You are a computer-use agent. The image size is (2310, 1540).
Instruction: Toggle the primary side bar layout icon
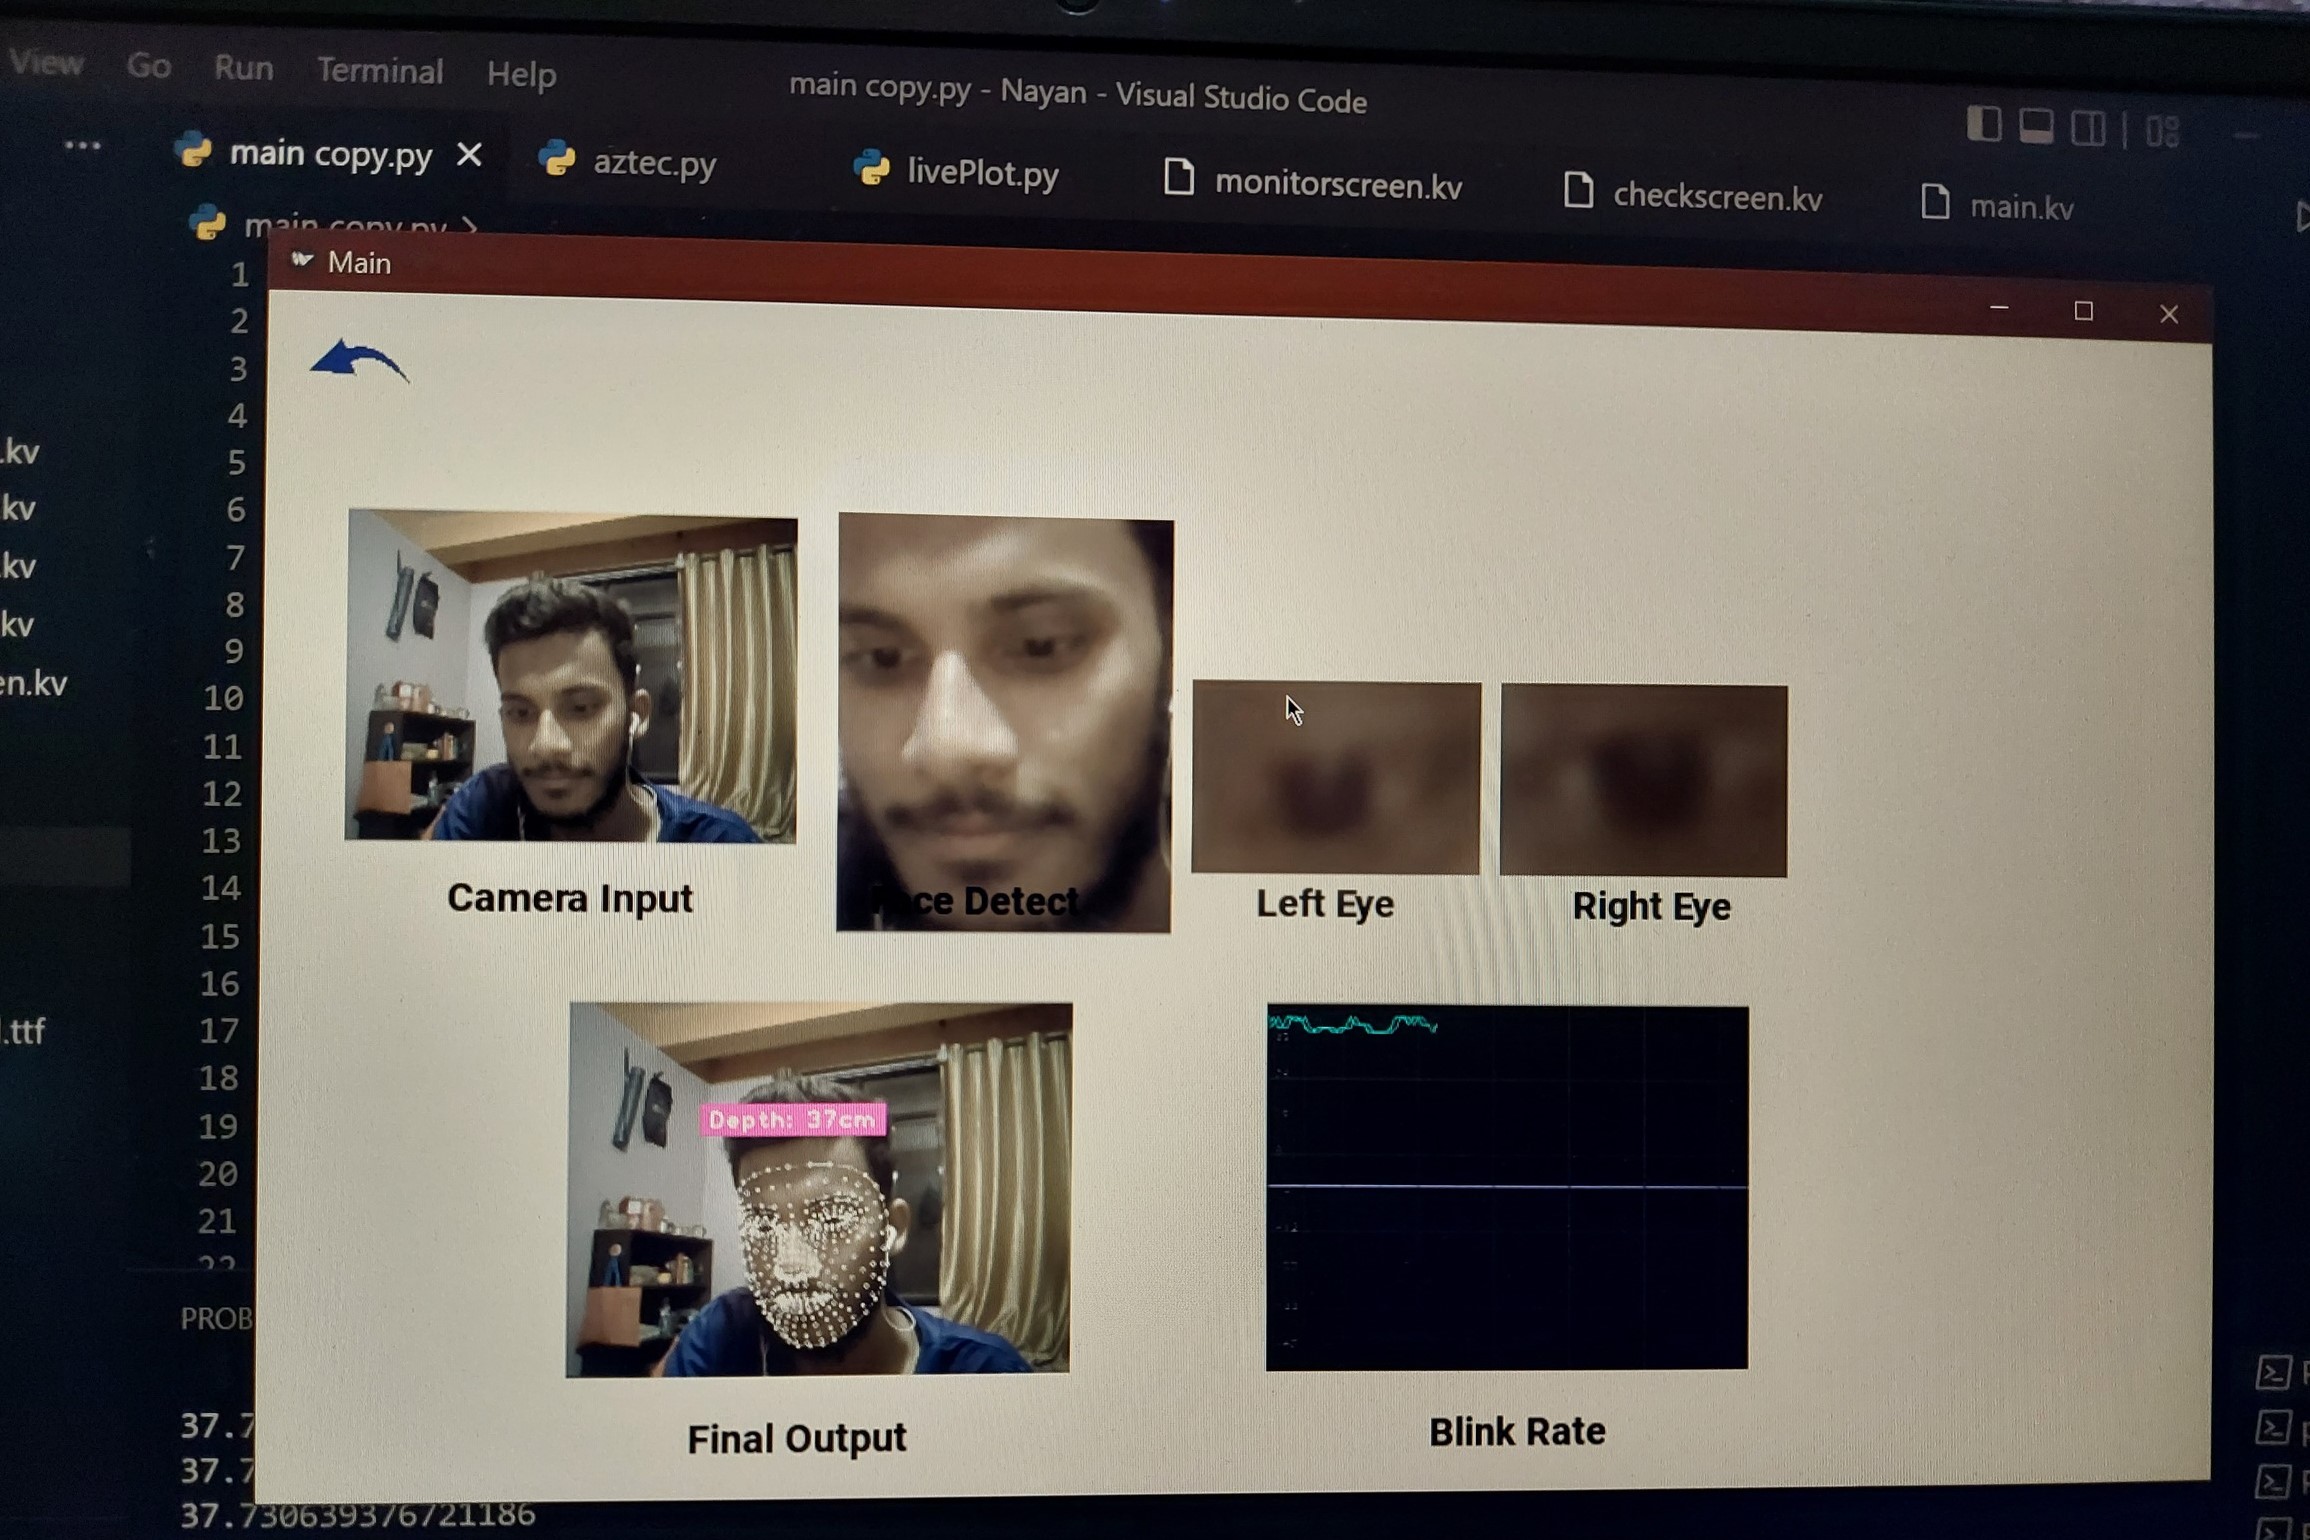[x=1984, y=125]
